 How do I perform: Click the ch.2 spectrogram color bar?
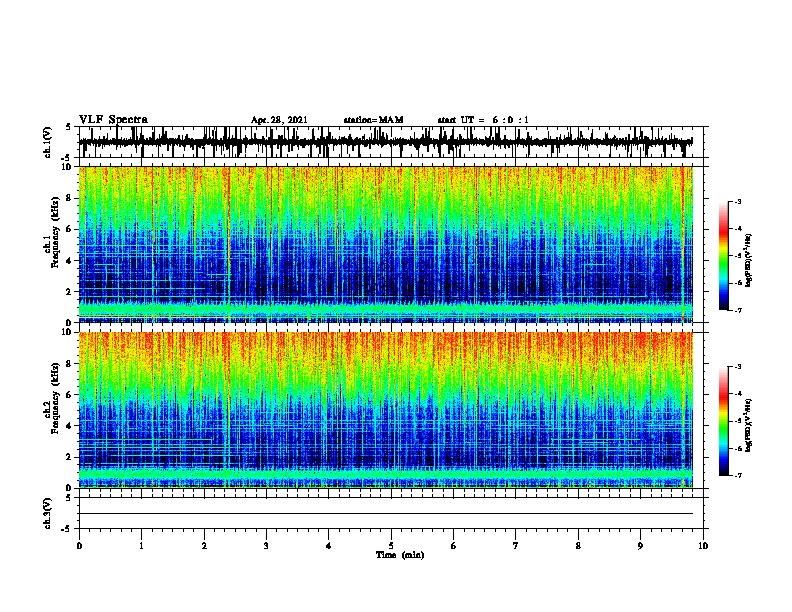[x=723, y=421]
